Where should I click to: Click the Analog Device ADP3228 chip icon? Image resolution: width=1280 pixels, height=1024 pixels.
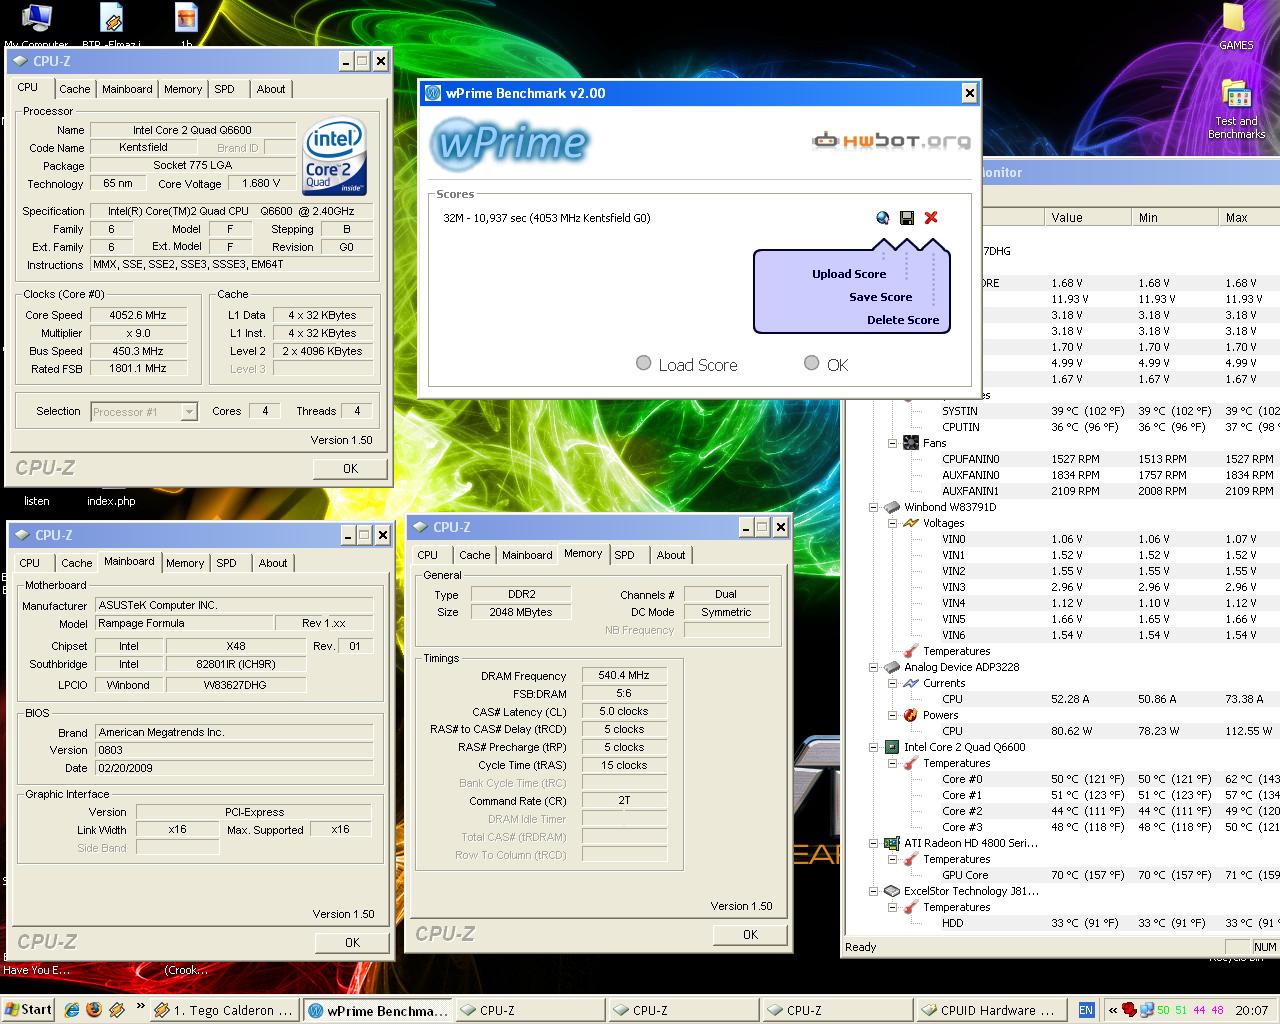pyautogui.click(x=892, y=667)
